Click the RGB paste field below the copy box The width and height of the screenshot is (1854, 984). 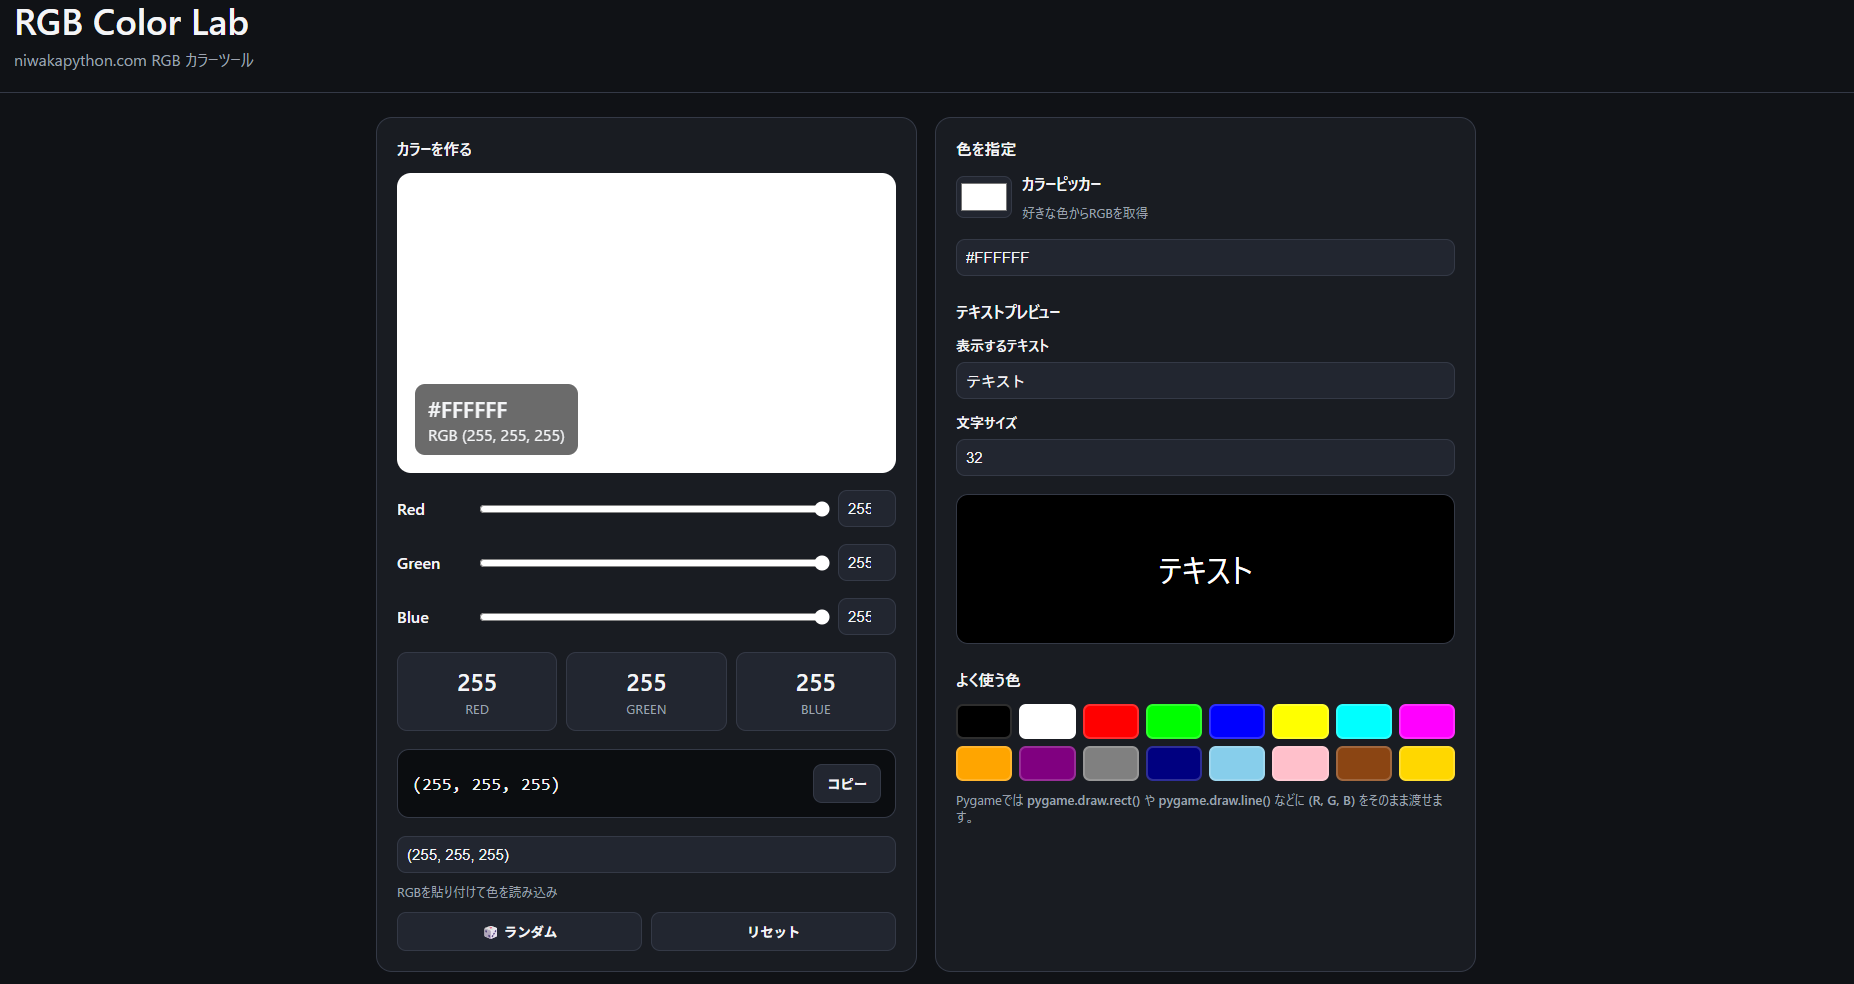point(646,855)
